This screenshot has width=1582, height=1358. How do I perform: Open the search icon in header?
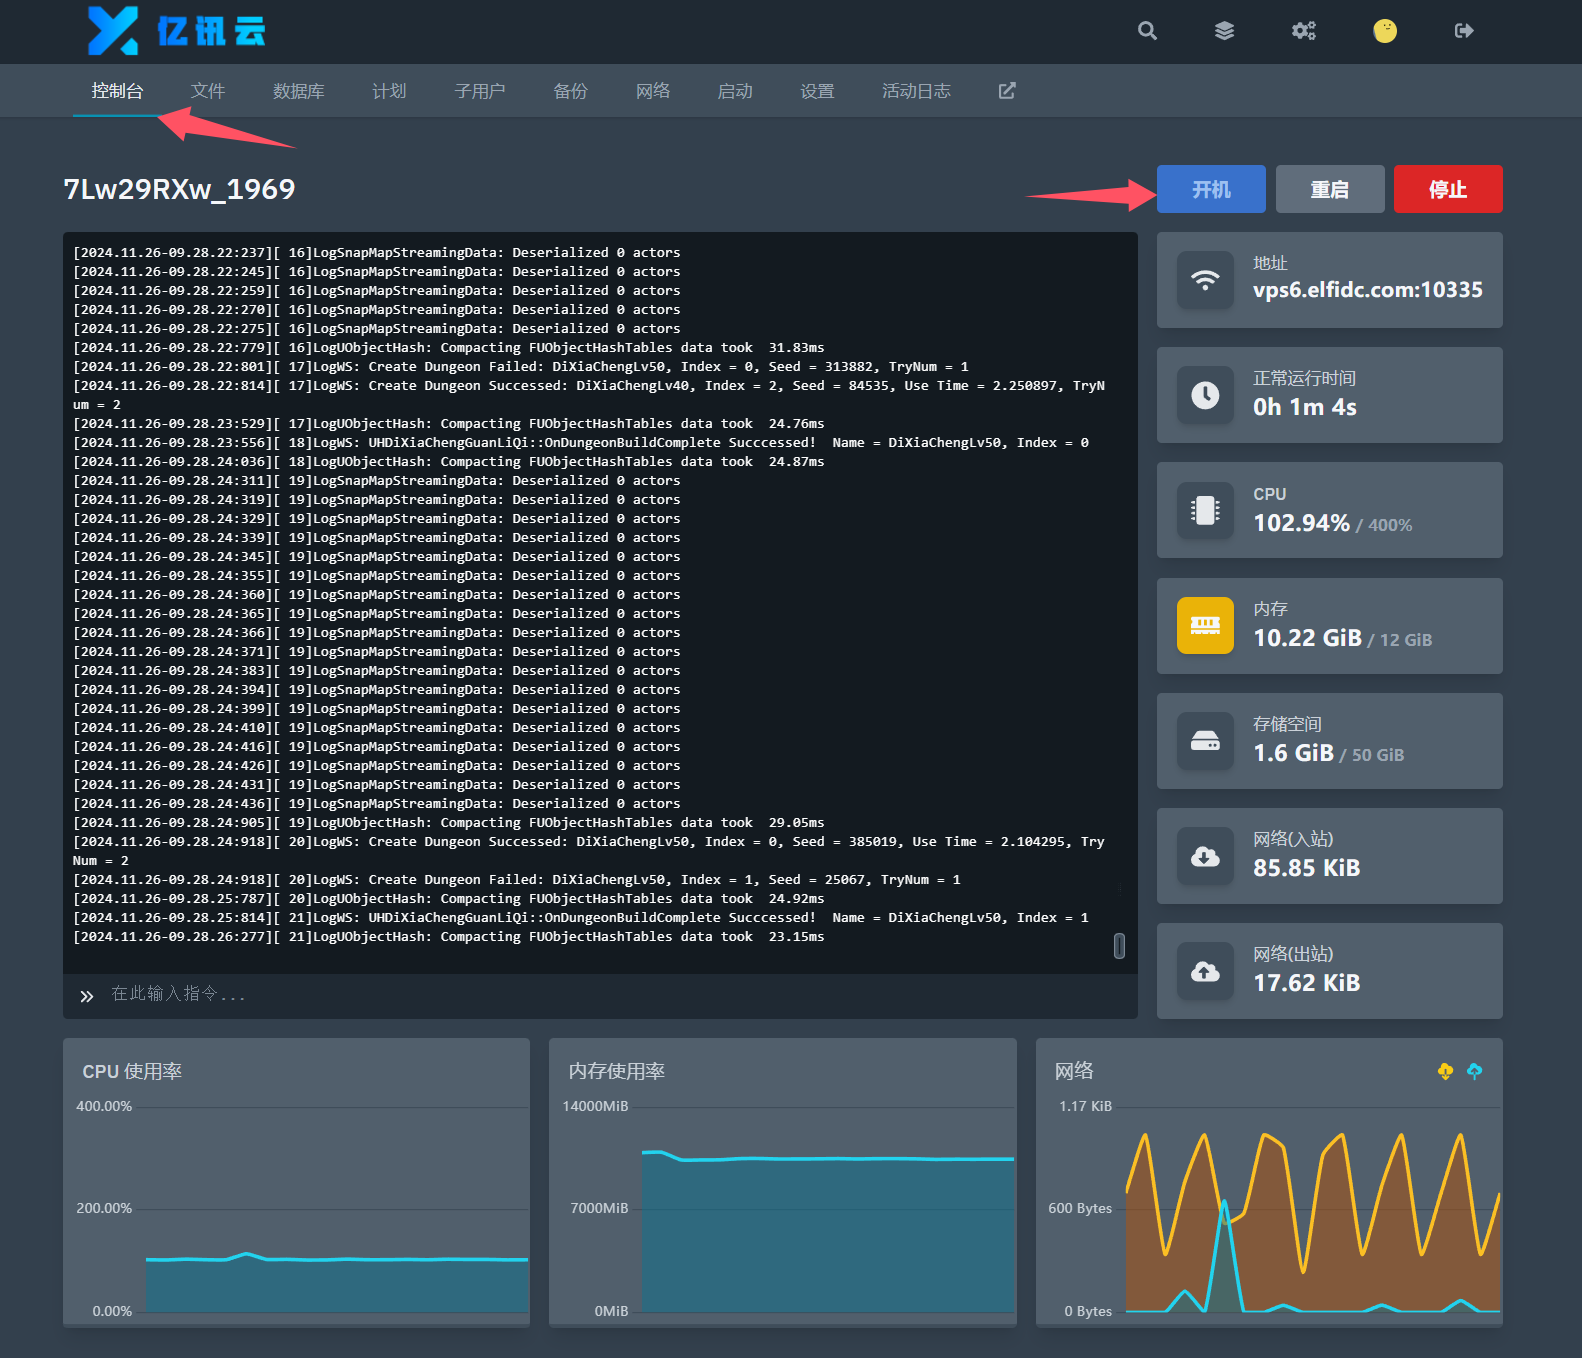tap(1147, 31)
